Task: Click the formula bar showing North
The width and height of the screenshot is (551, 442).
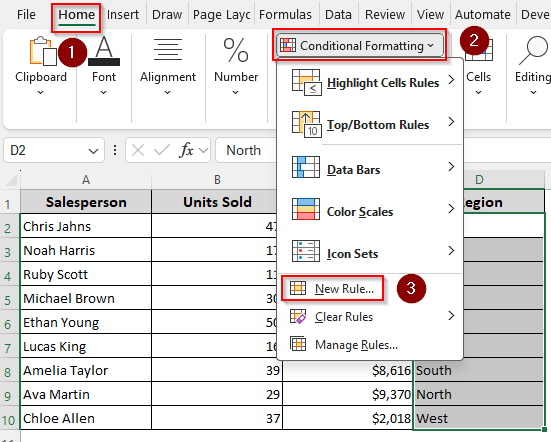Action: 246,150
